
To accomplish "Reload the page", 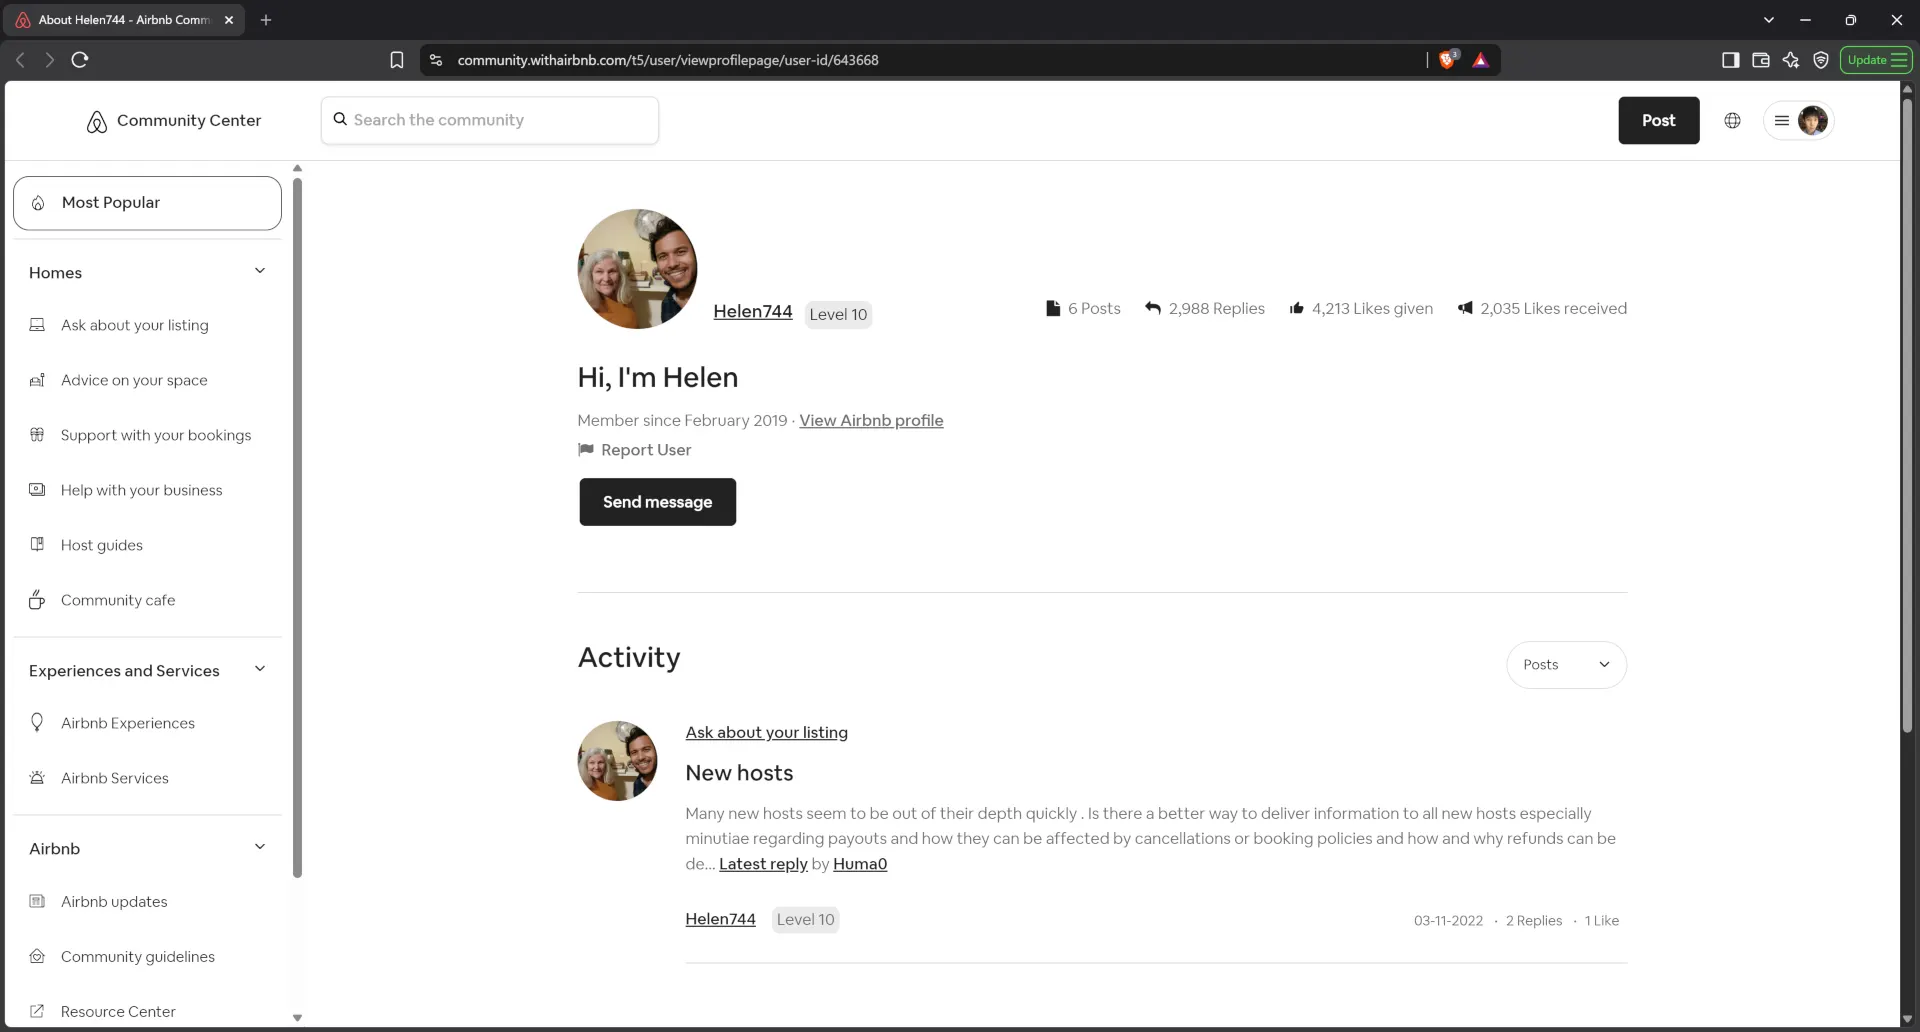I will point(80,60).
